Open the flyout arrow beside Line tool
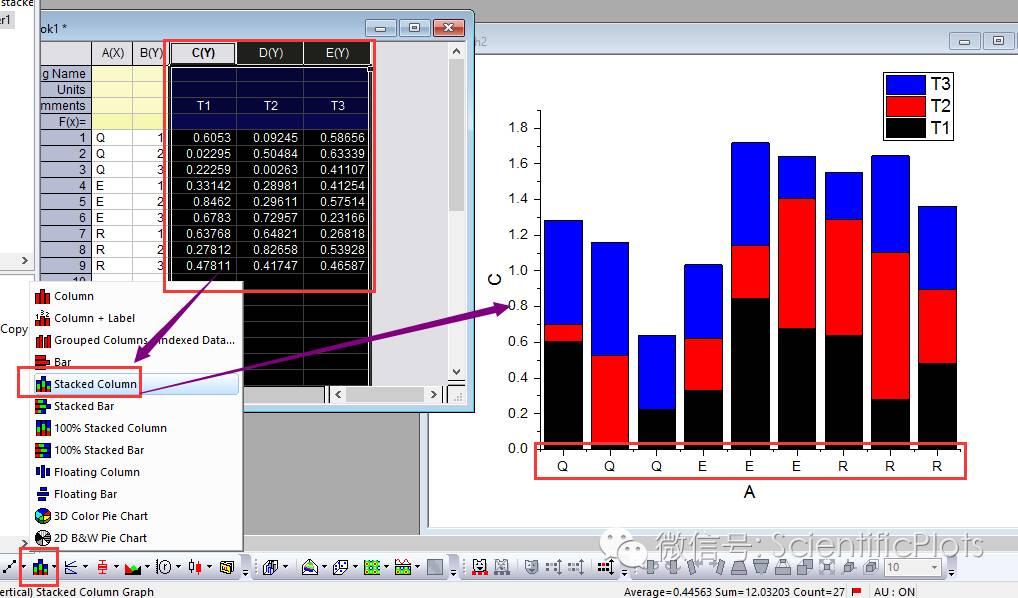The width and height of the screenshot is (1018, 598). [22, 567]
